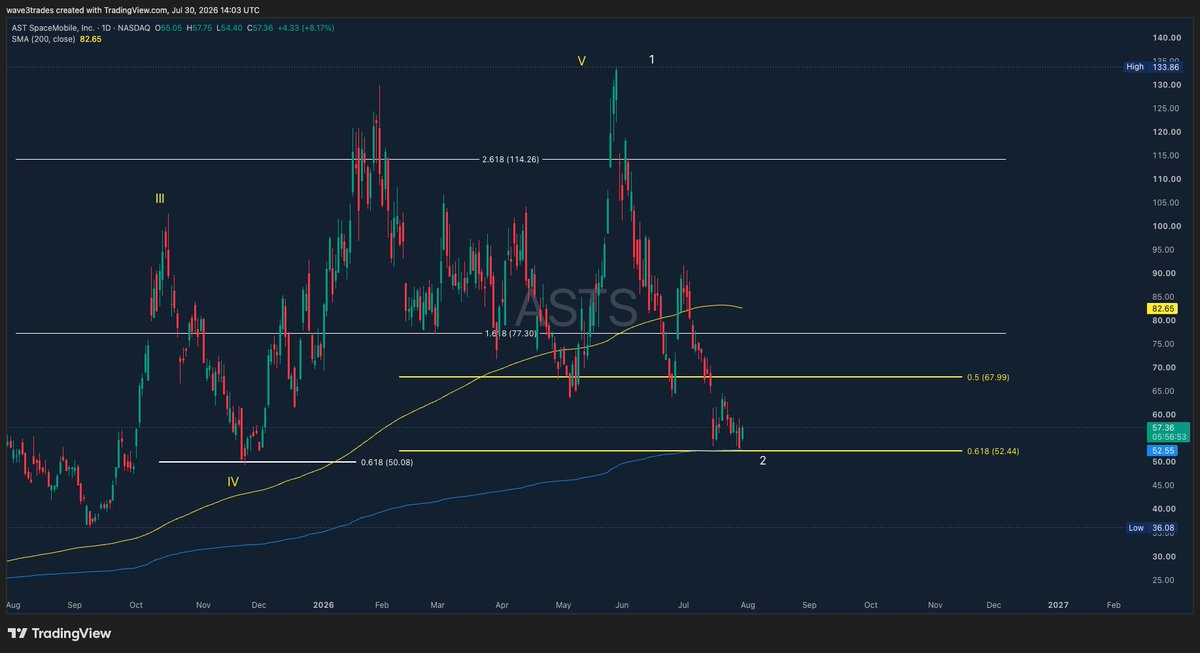
Task: Click the 2.618 (114.26) Fibonacci label
Action: click(510, 159)
